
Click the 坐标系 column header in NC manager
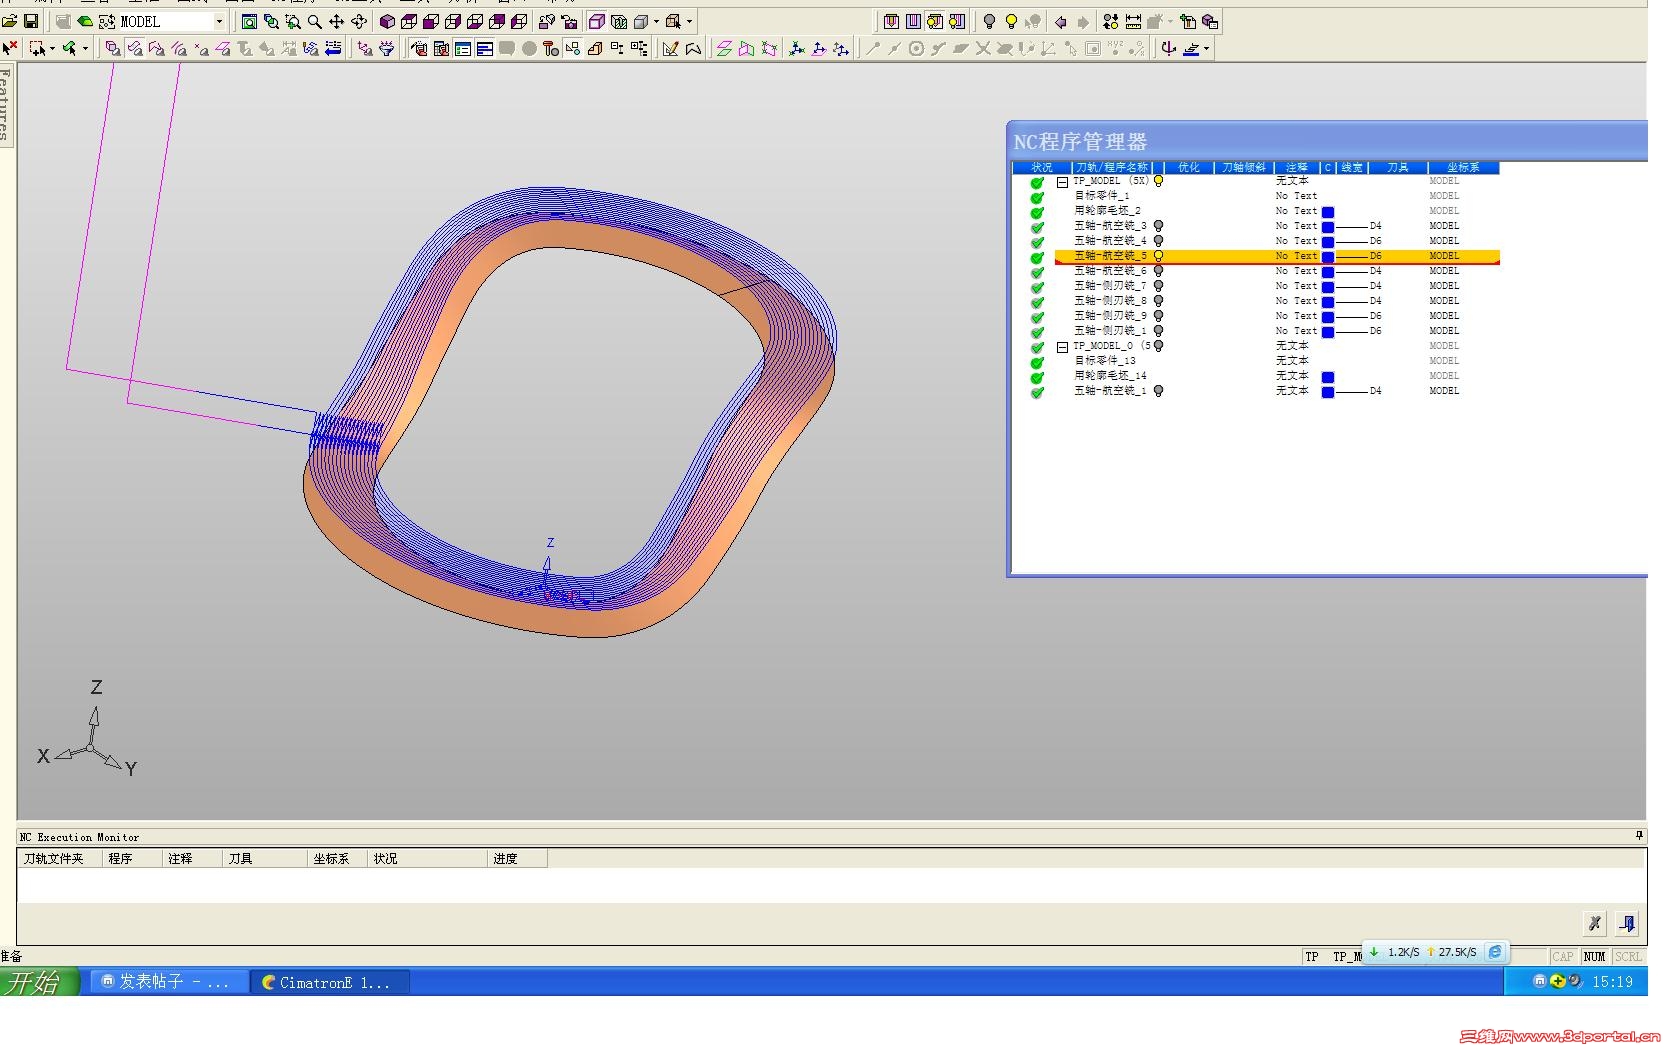tap(1463, 167)
